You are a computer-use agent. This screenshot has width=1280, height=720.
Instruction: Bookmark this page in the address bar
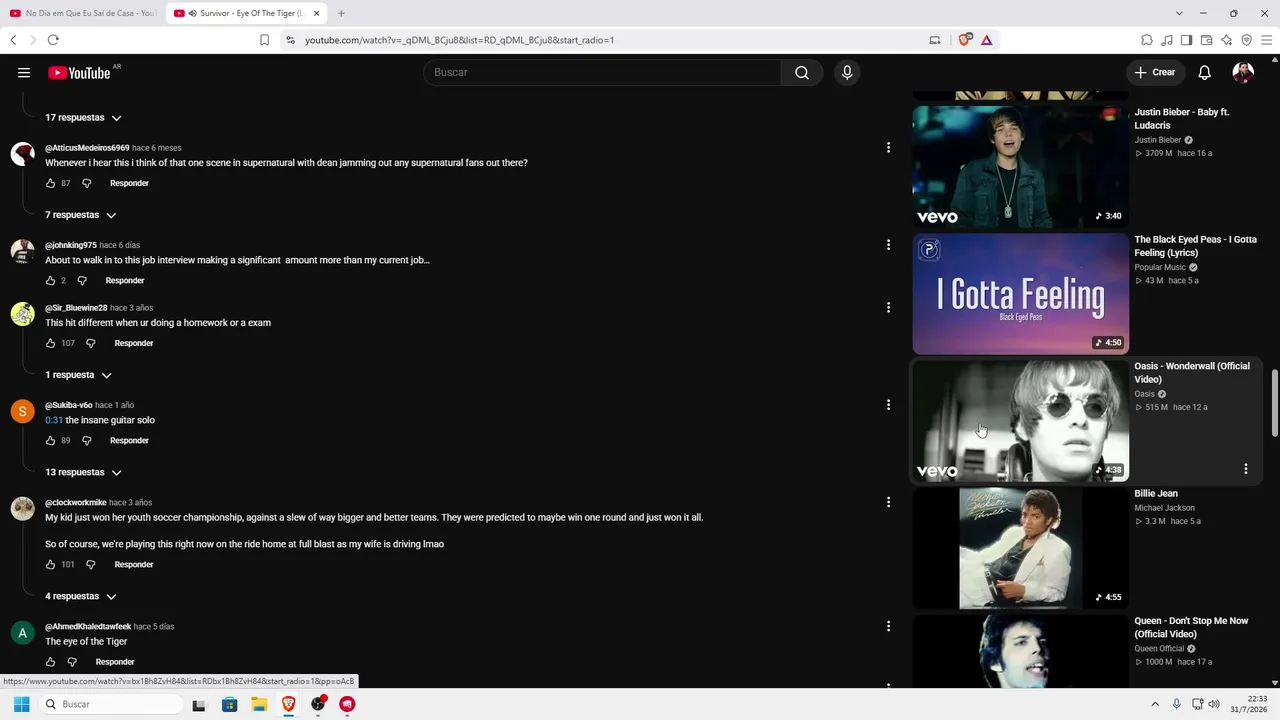tap(264, 40)
